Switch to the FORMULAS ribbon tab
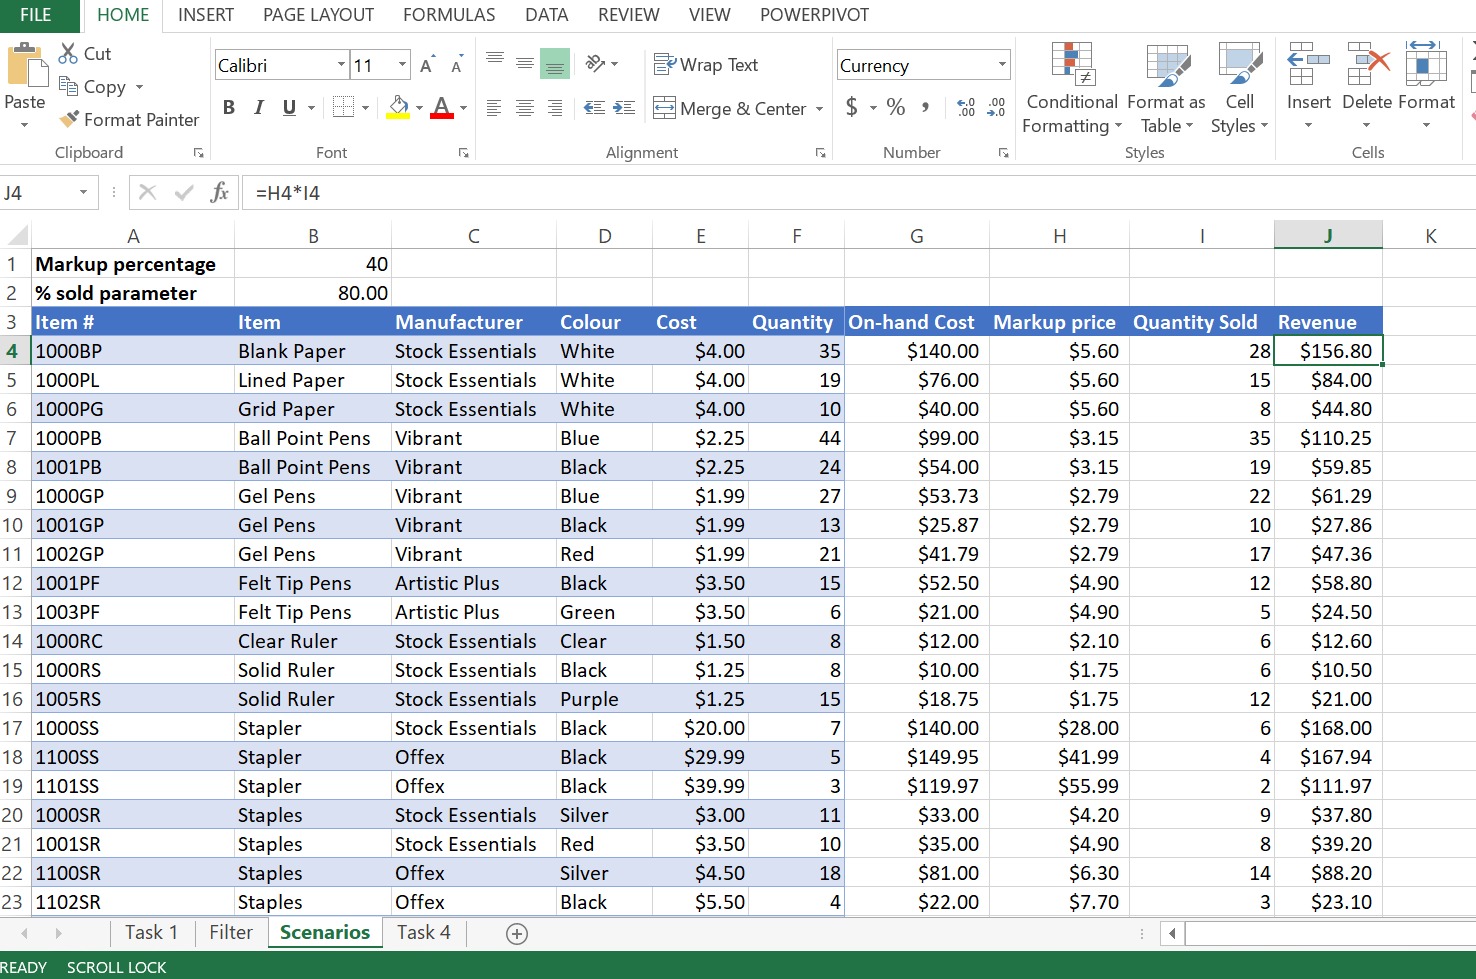1476x979 pixels. tap(449, 15)
